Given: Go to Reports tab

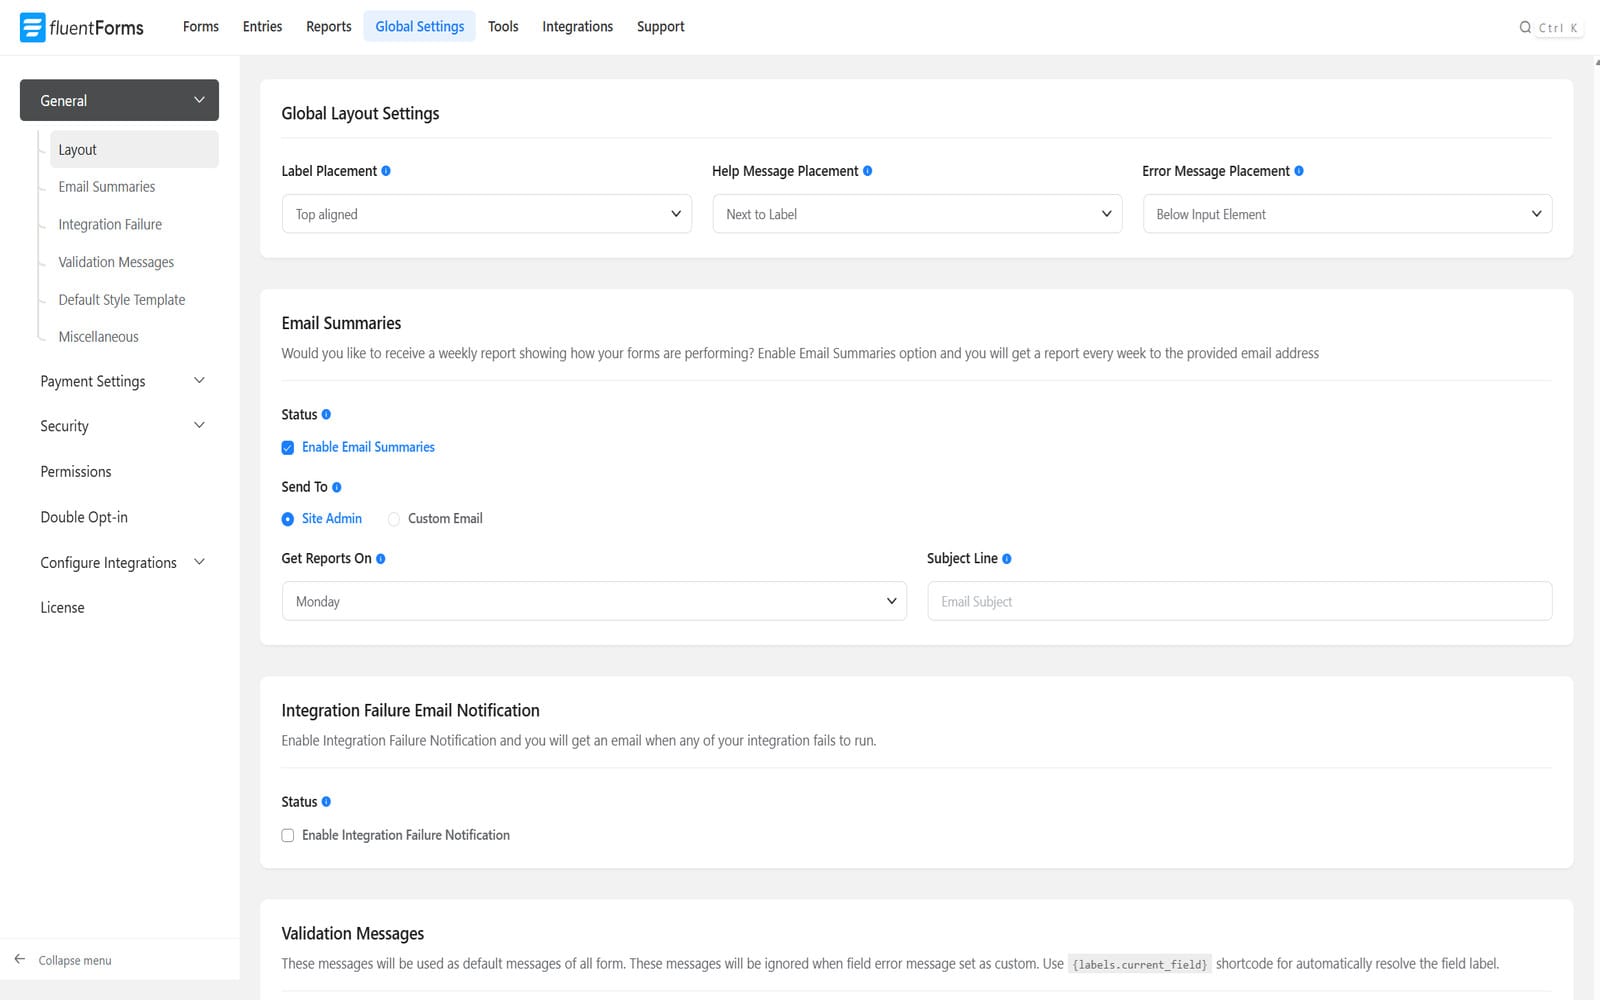Looking at the screenshot, I should click(329, 27).
